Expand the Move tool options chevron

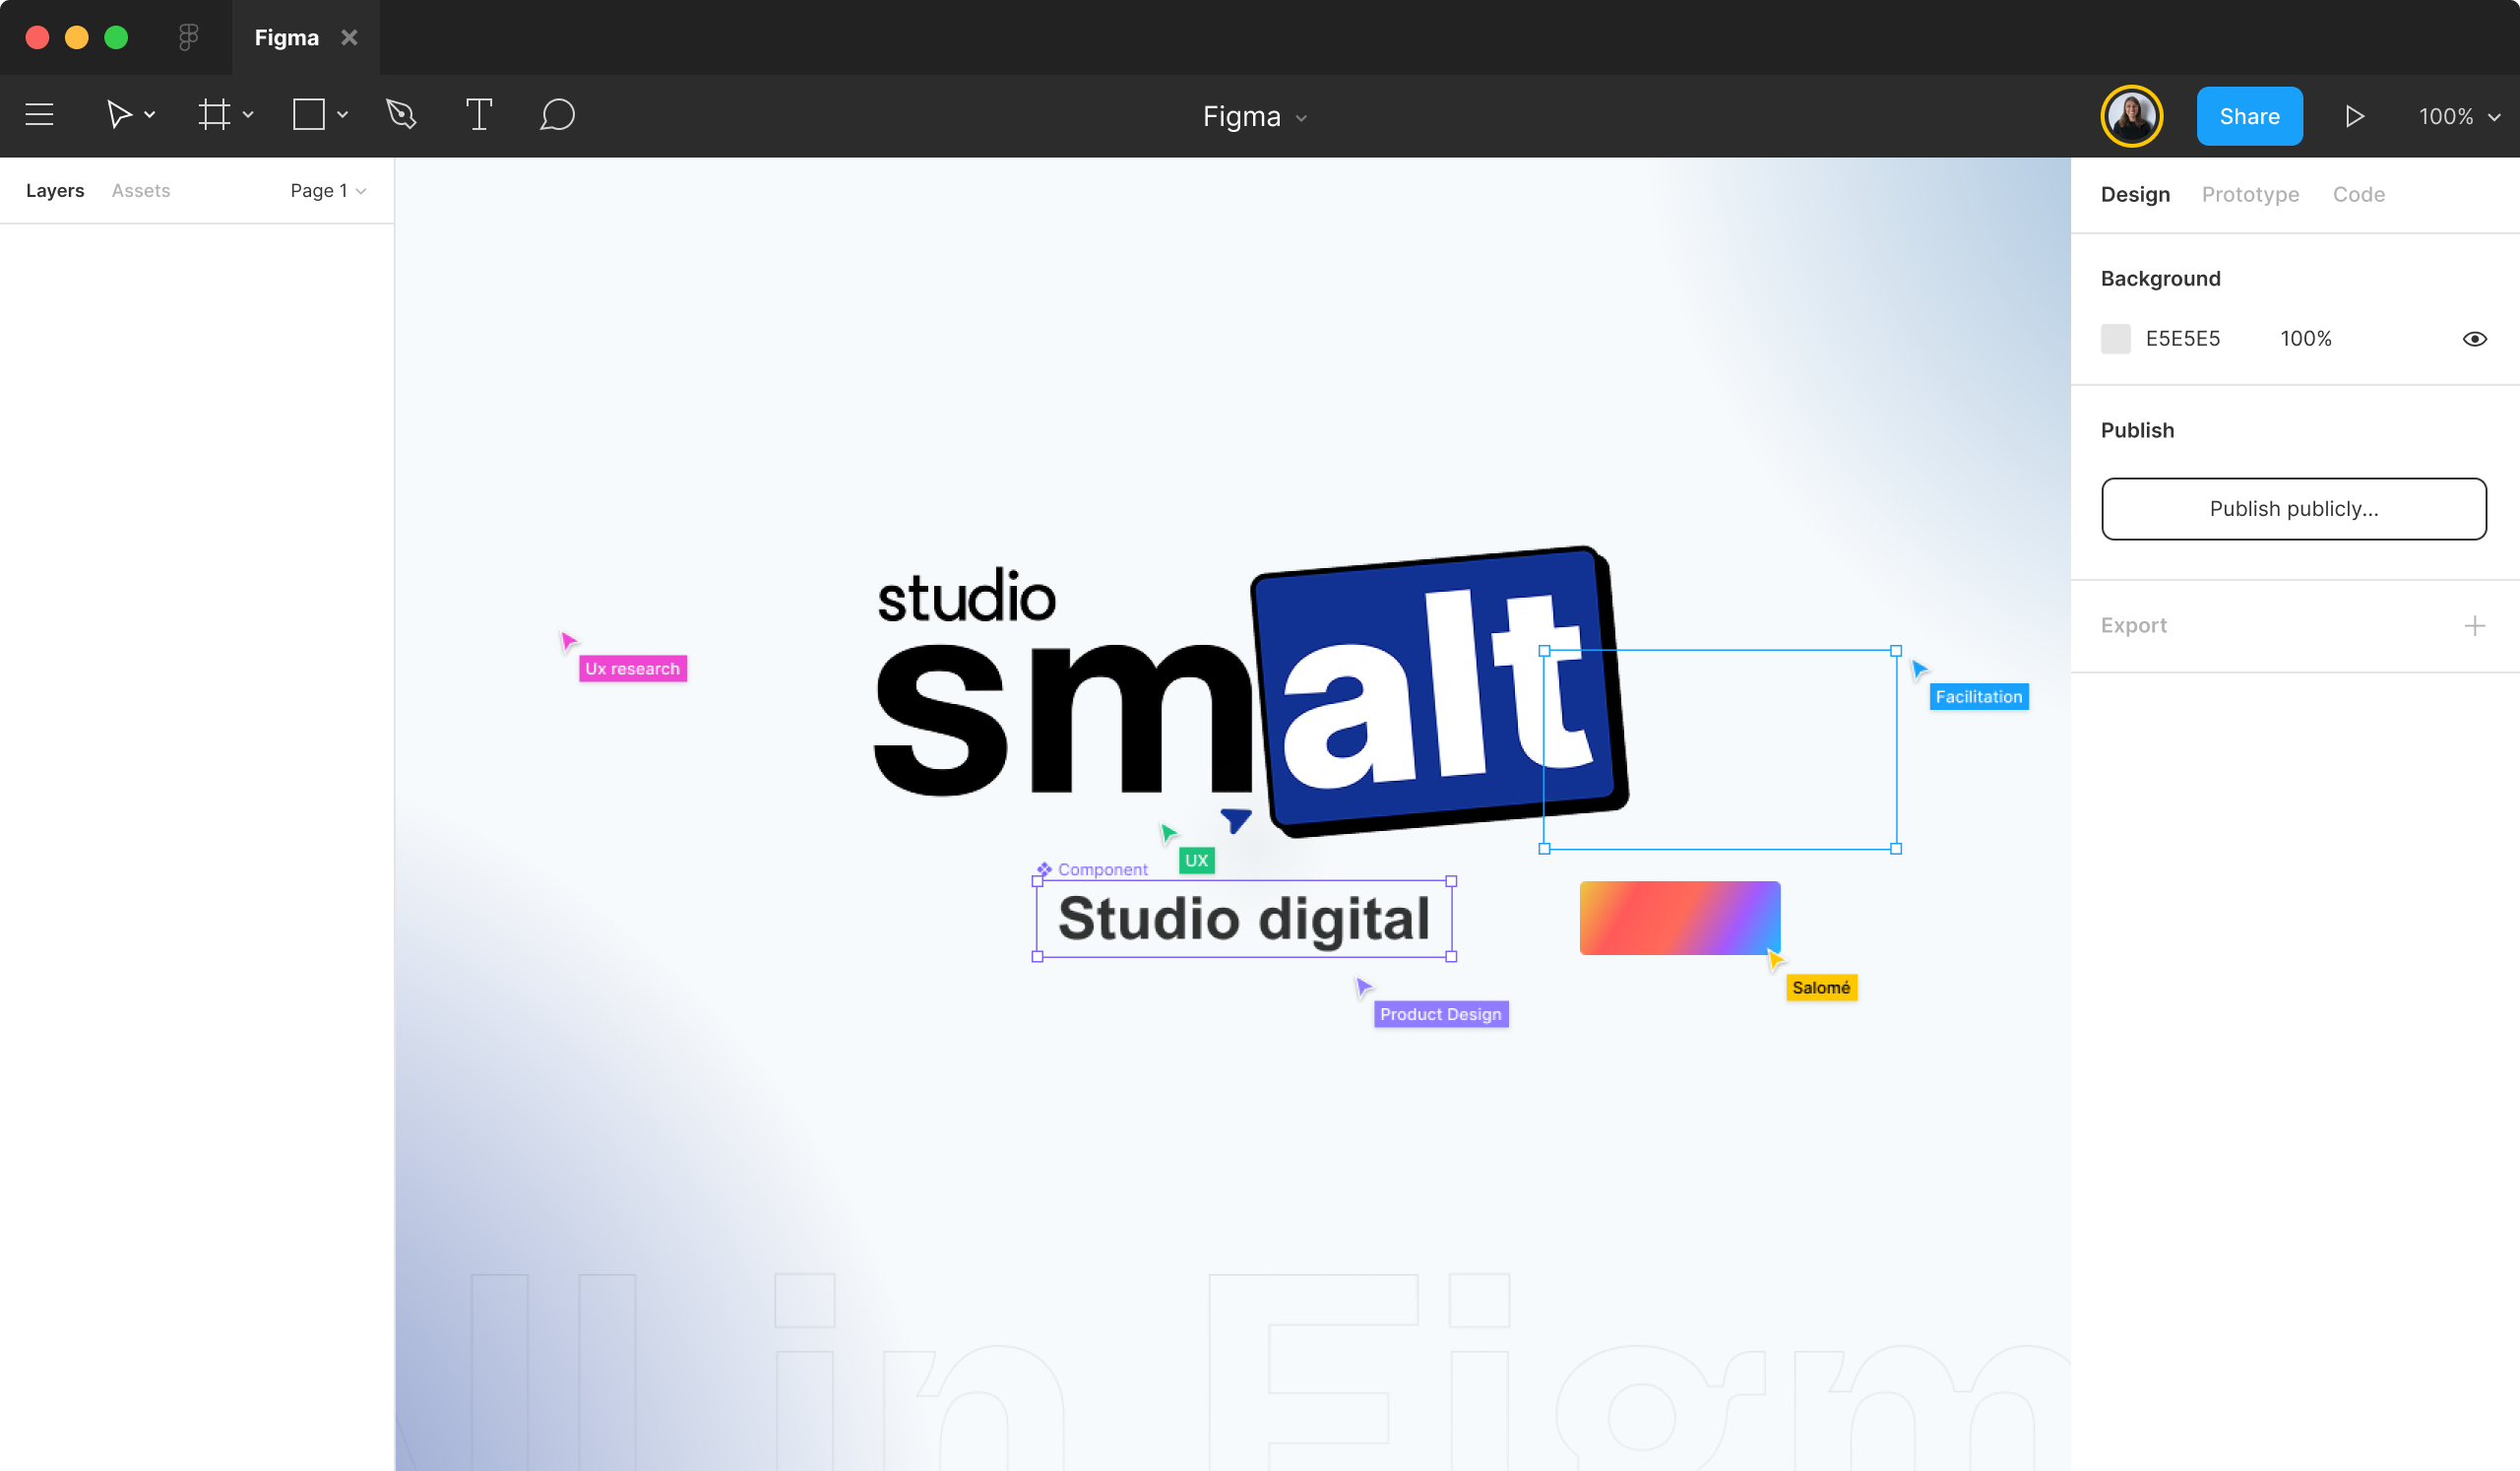tap(150, 115)
